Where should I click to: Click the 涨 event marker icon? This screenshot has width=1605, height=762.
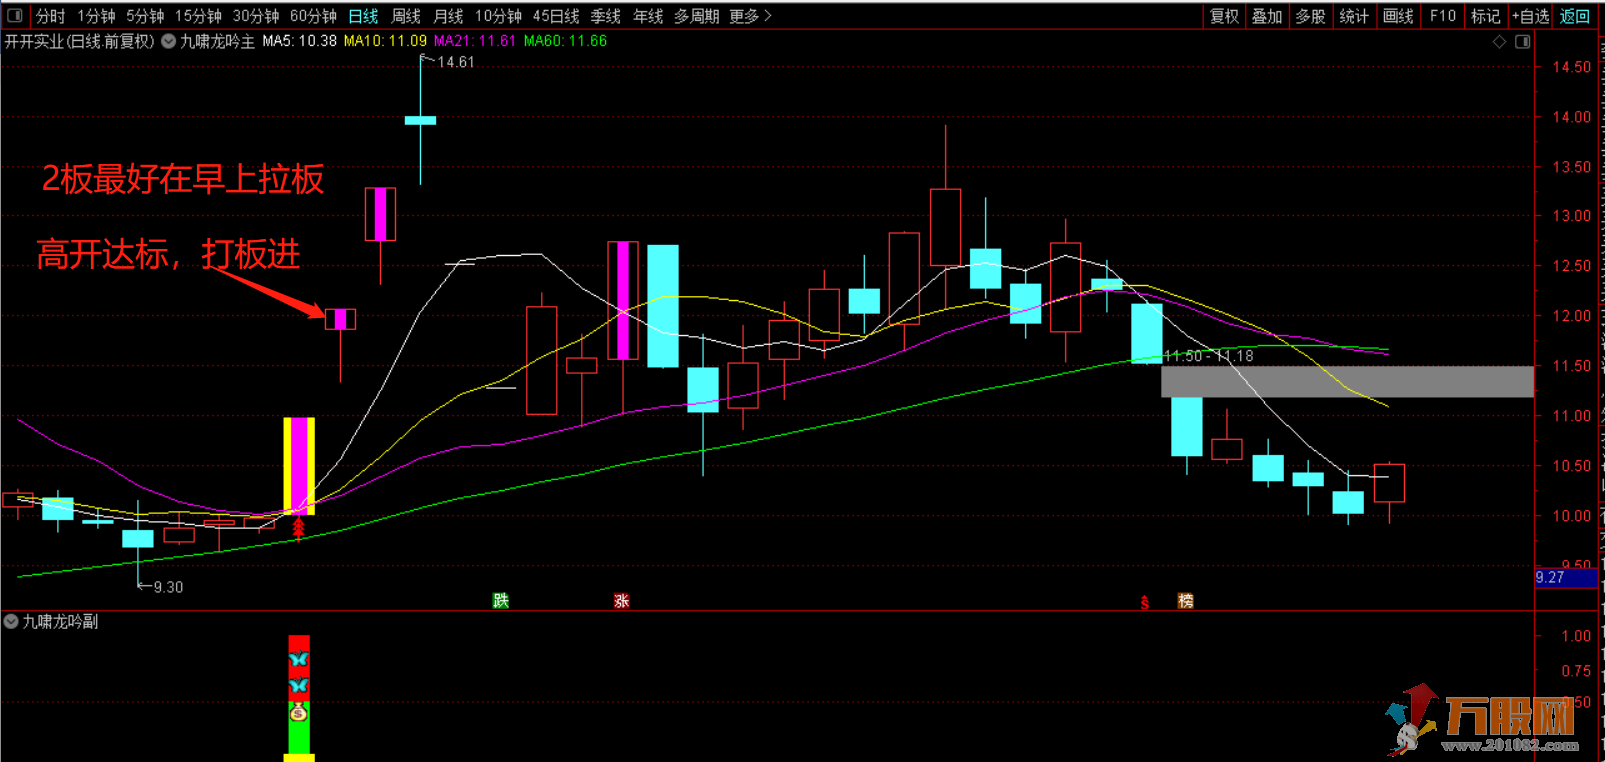click(622, 600)
